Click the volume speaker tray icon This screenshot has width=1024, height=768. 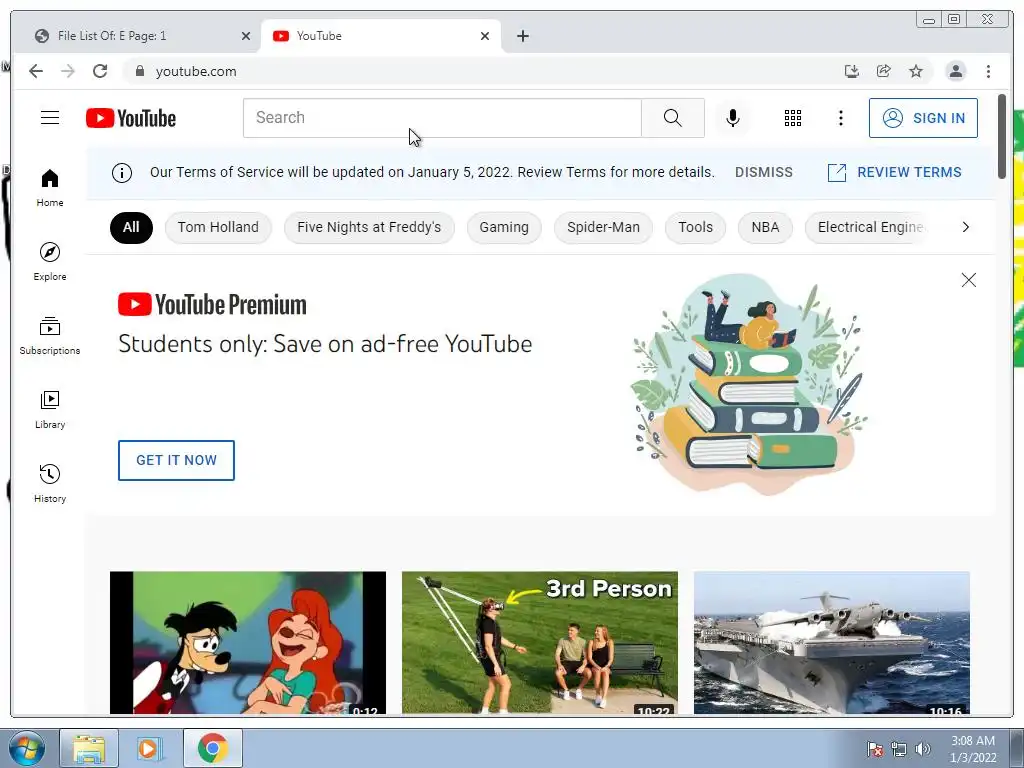[922, 749]
